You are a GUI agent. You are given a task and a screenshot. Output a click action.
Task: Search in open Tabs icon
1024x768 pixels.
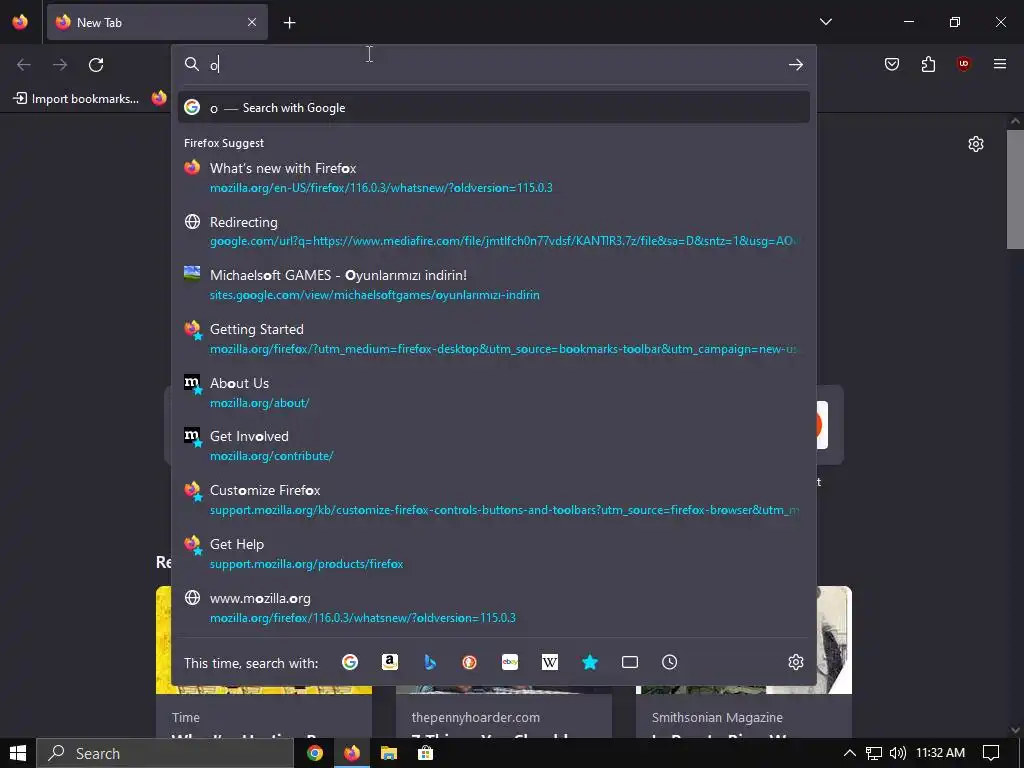point(630,662)
